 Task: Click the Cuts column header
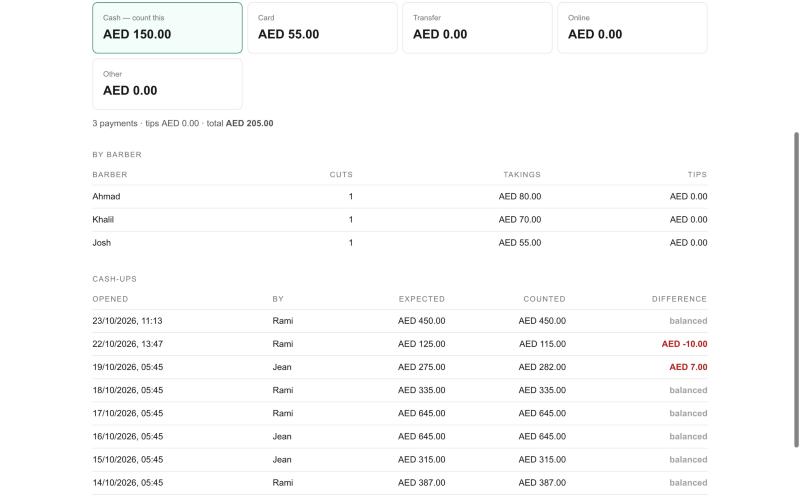pyautogui.click(x=341, y=174)
